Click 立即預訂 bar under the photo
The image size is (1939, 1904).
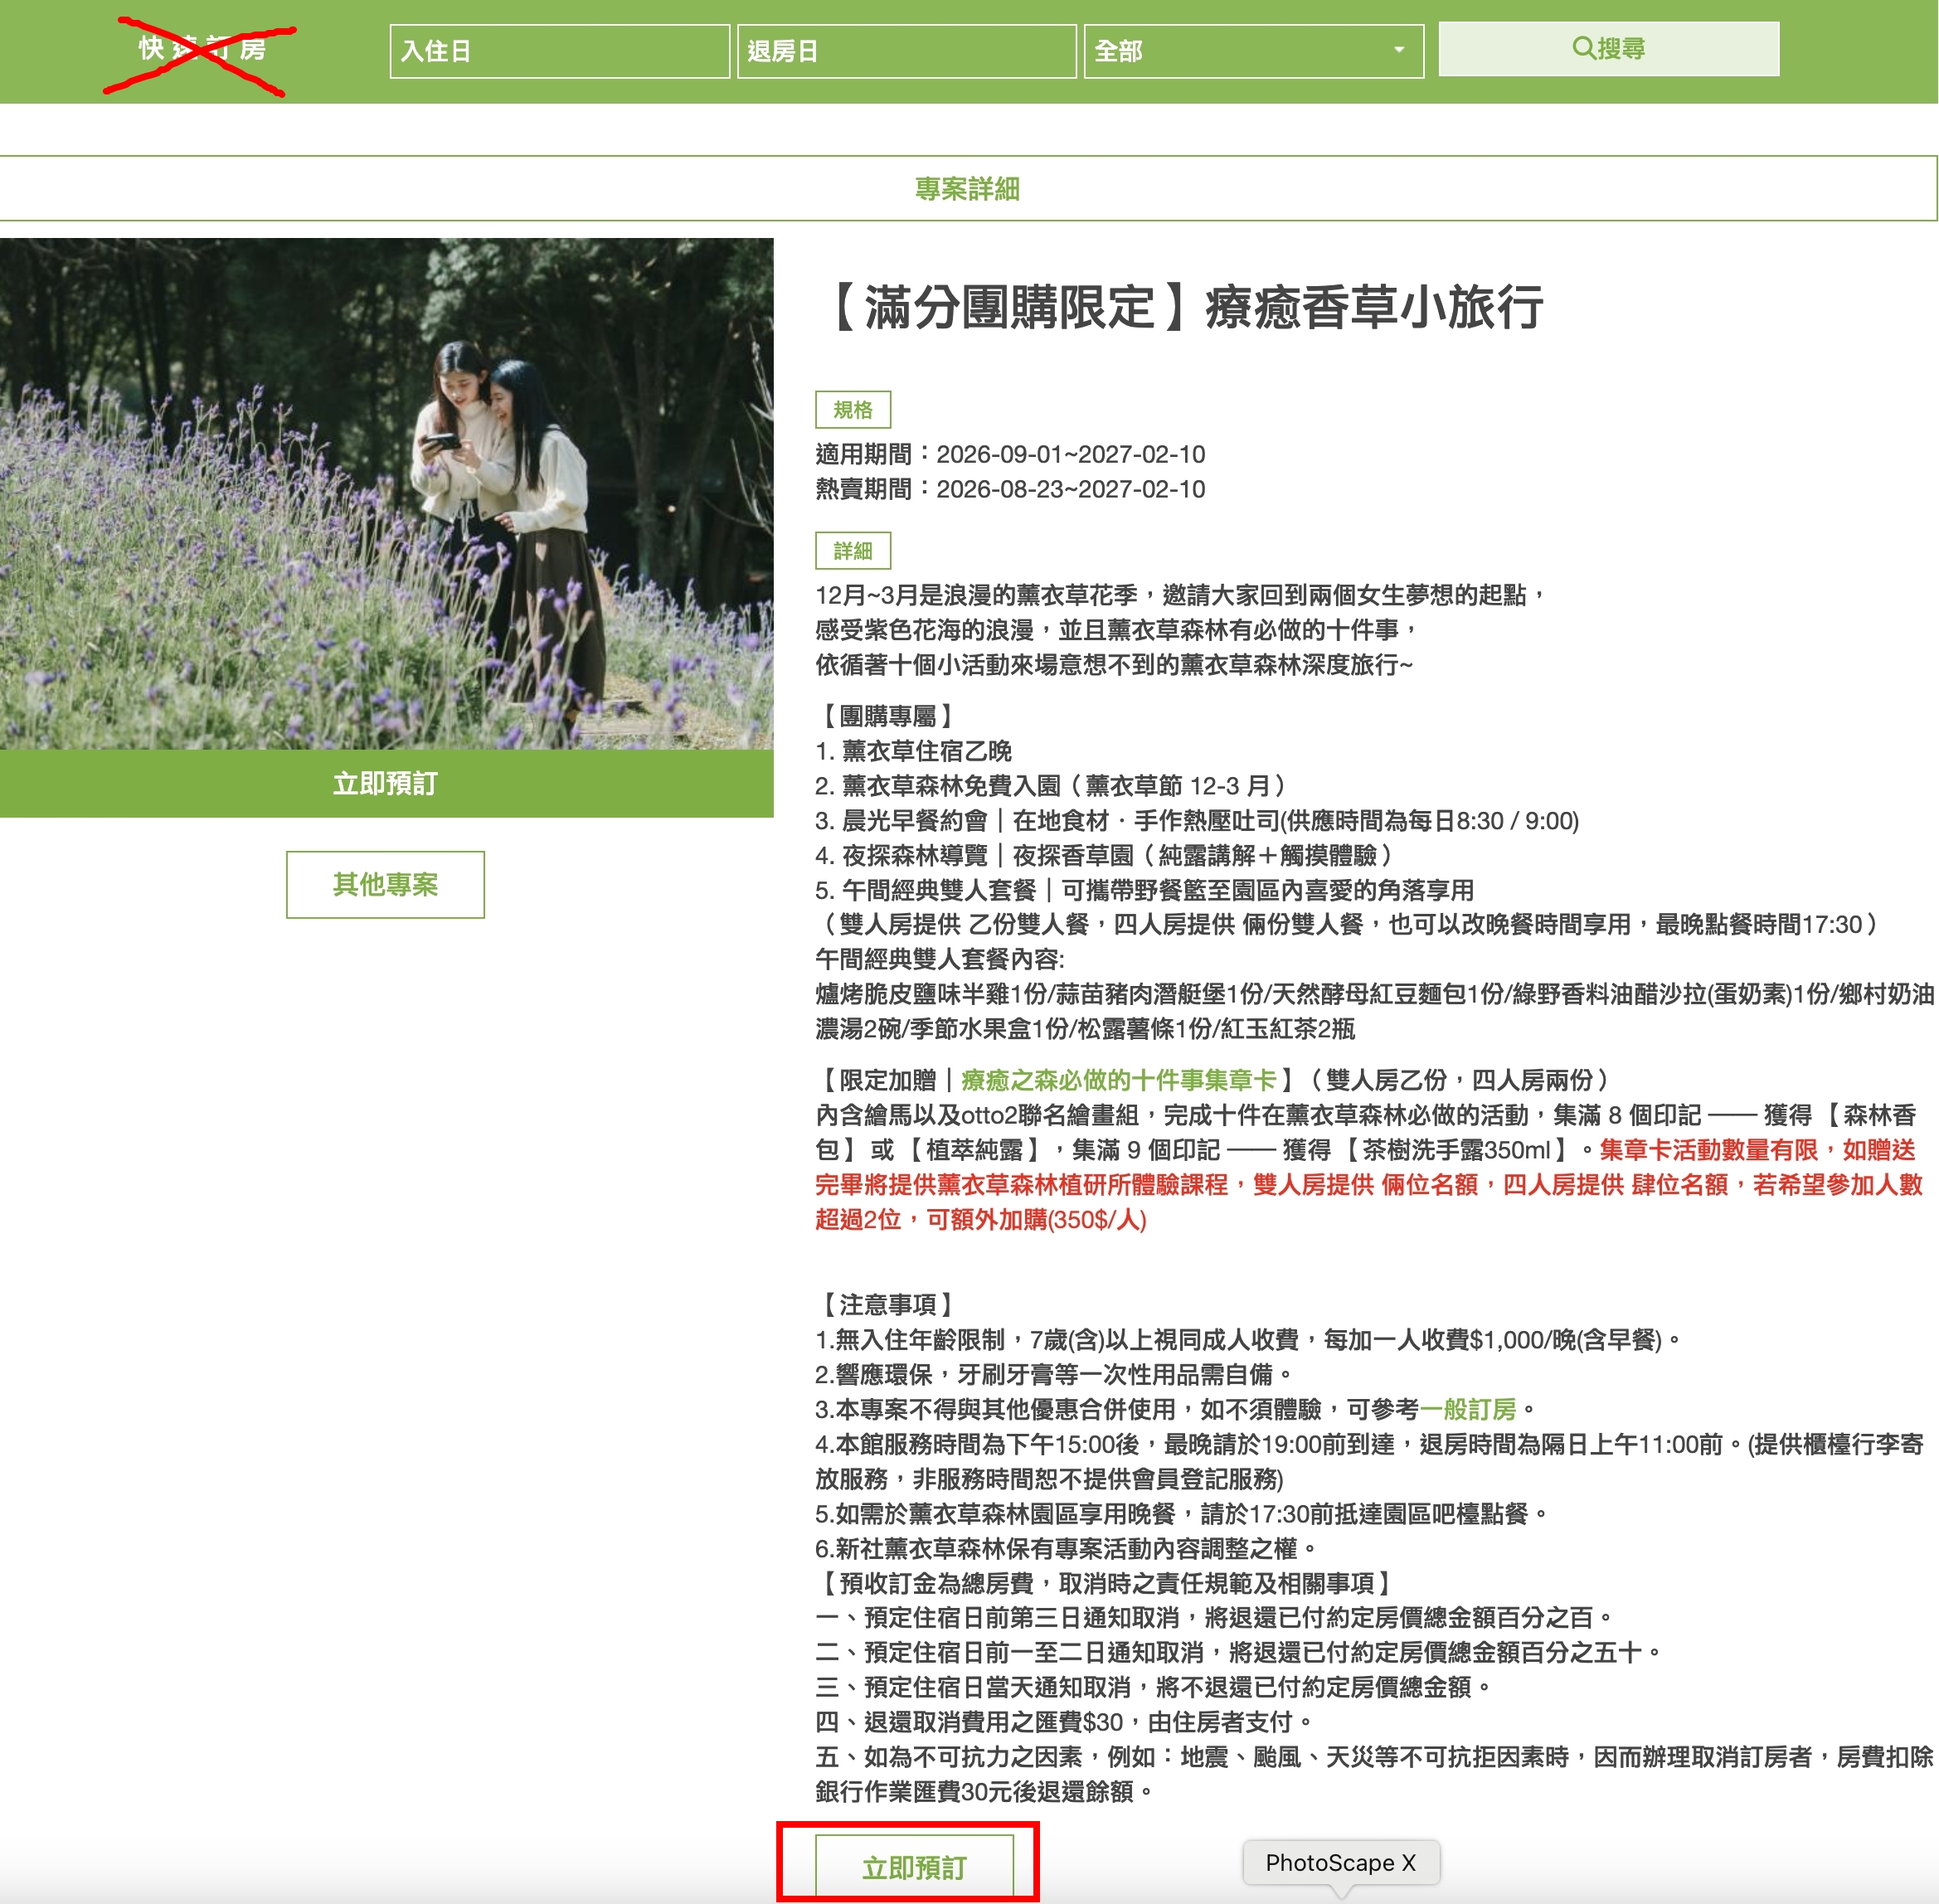pyautogui.click(x=386, y=784)
